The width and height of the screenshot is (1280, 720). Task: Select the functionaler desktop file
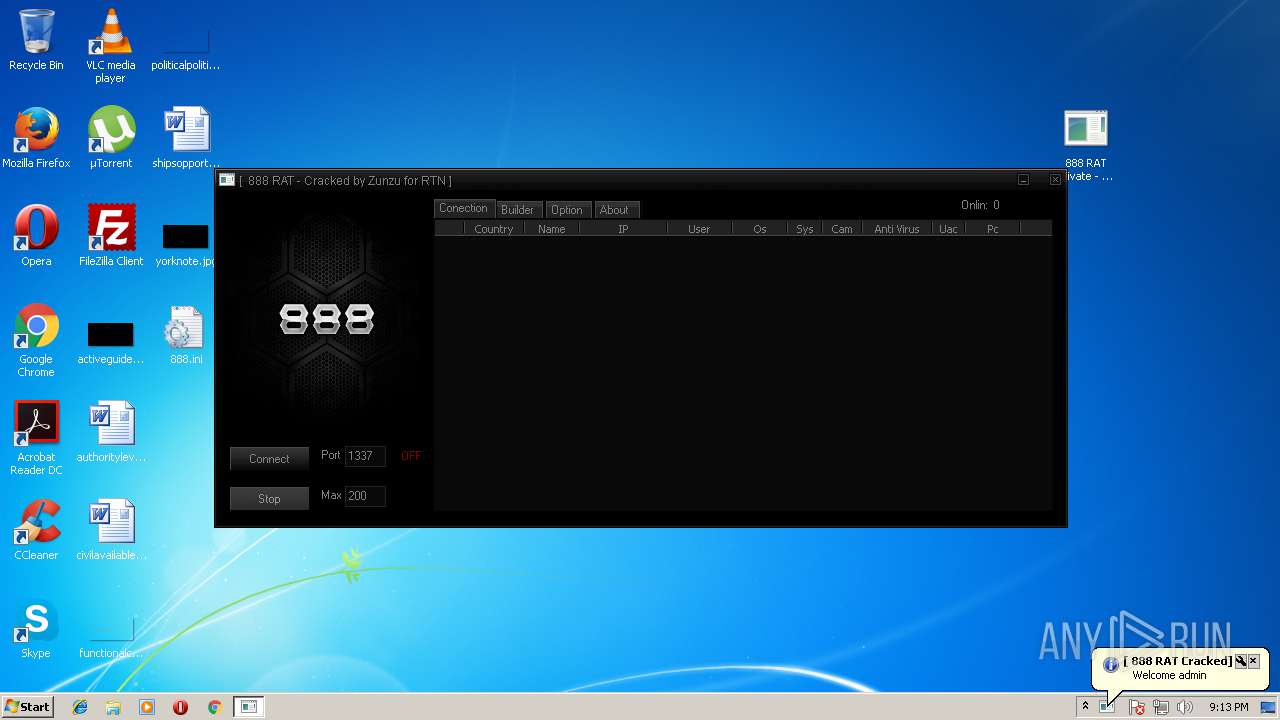pyautogui.click(x=111, y=636)
